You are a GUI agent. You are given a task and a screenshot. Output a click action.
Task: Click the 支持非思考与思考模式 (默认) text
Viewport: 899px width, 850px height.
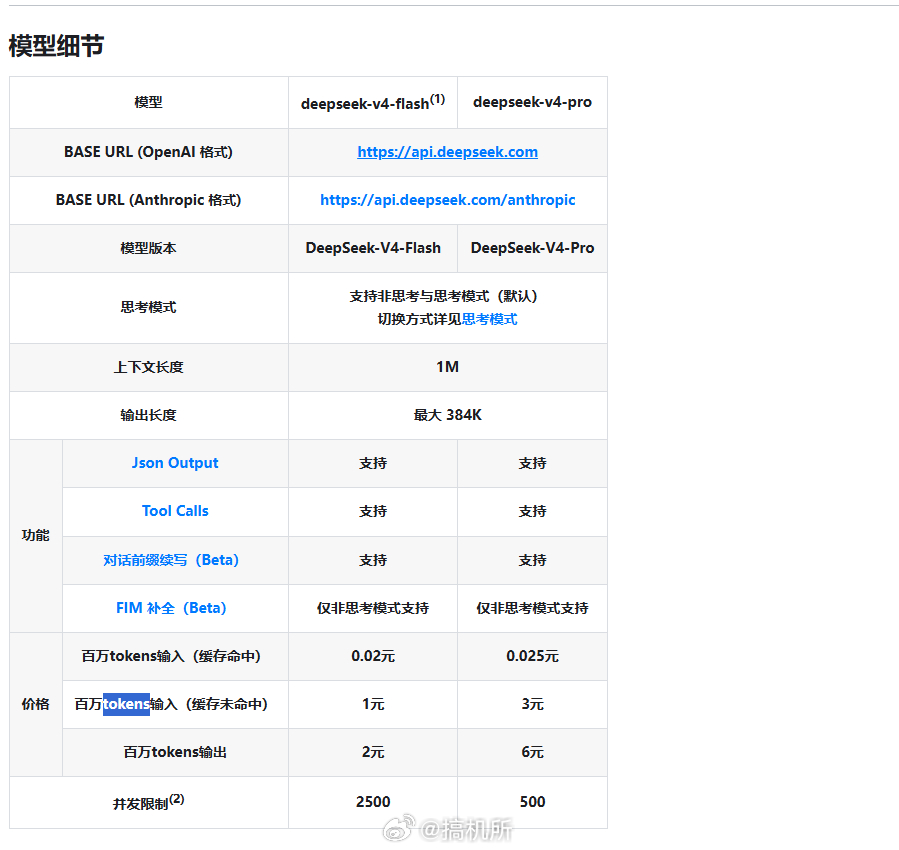443,296
